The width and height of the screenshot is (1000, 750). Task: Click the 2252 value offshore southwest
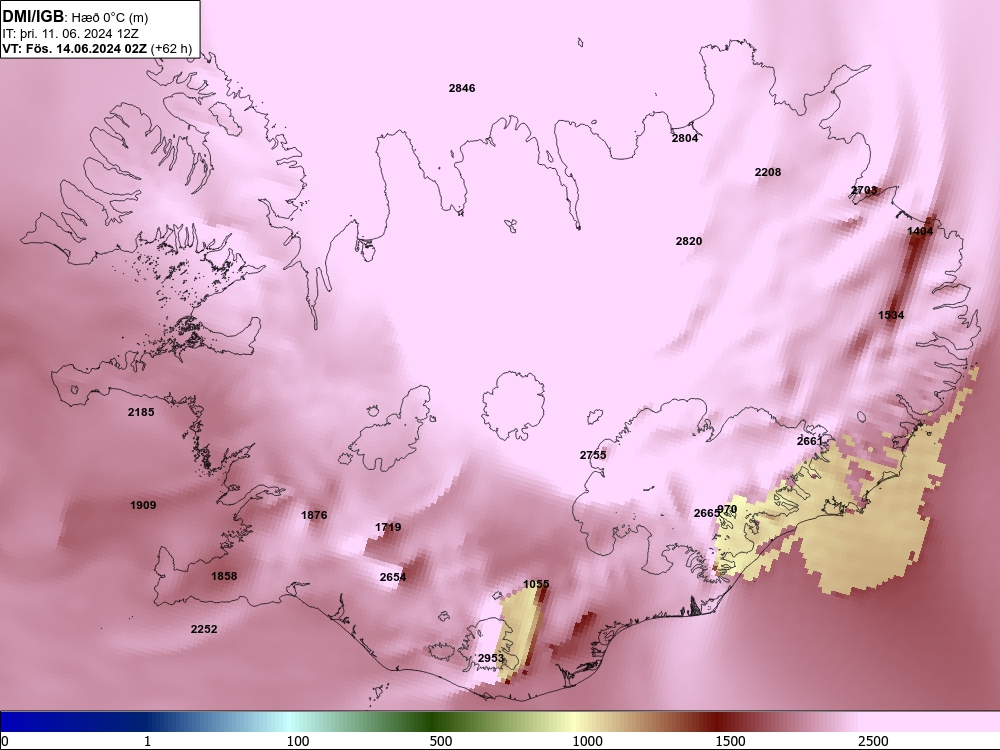coord(204,629)
